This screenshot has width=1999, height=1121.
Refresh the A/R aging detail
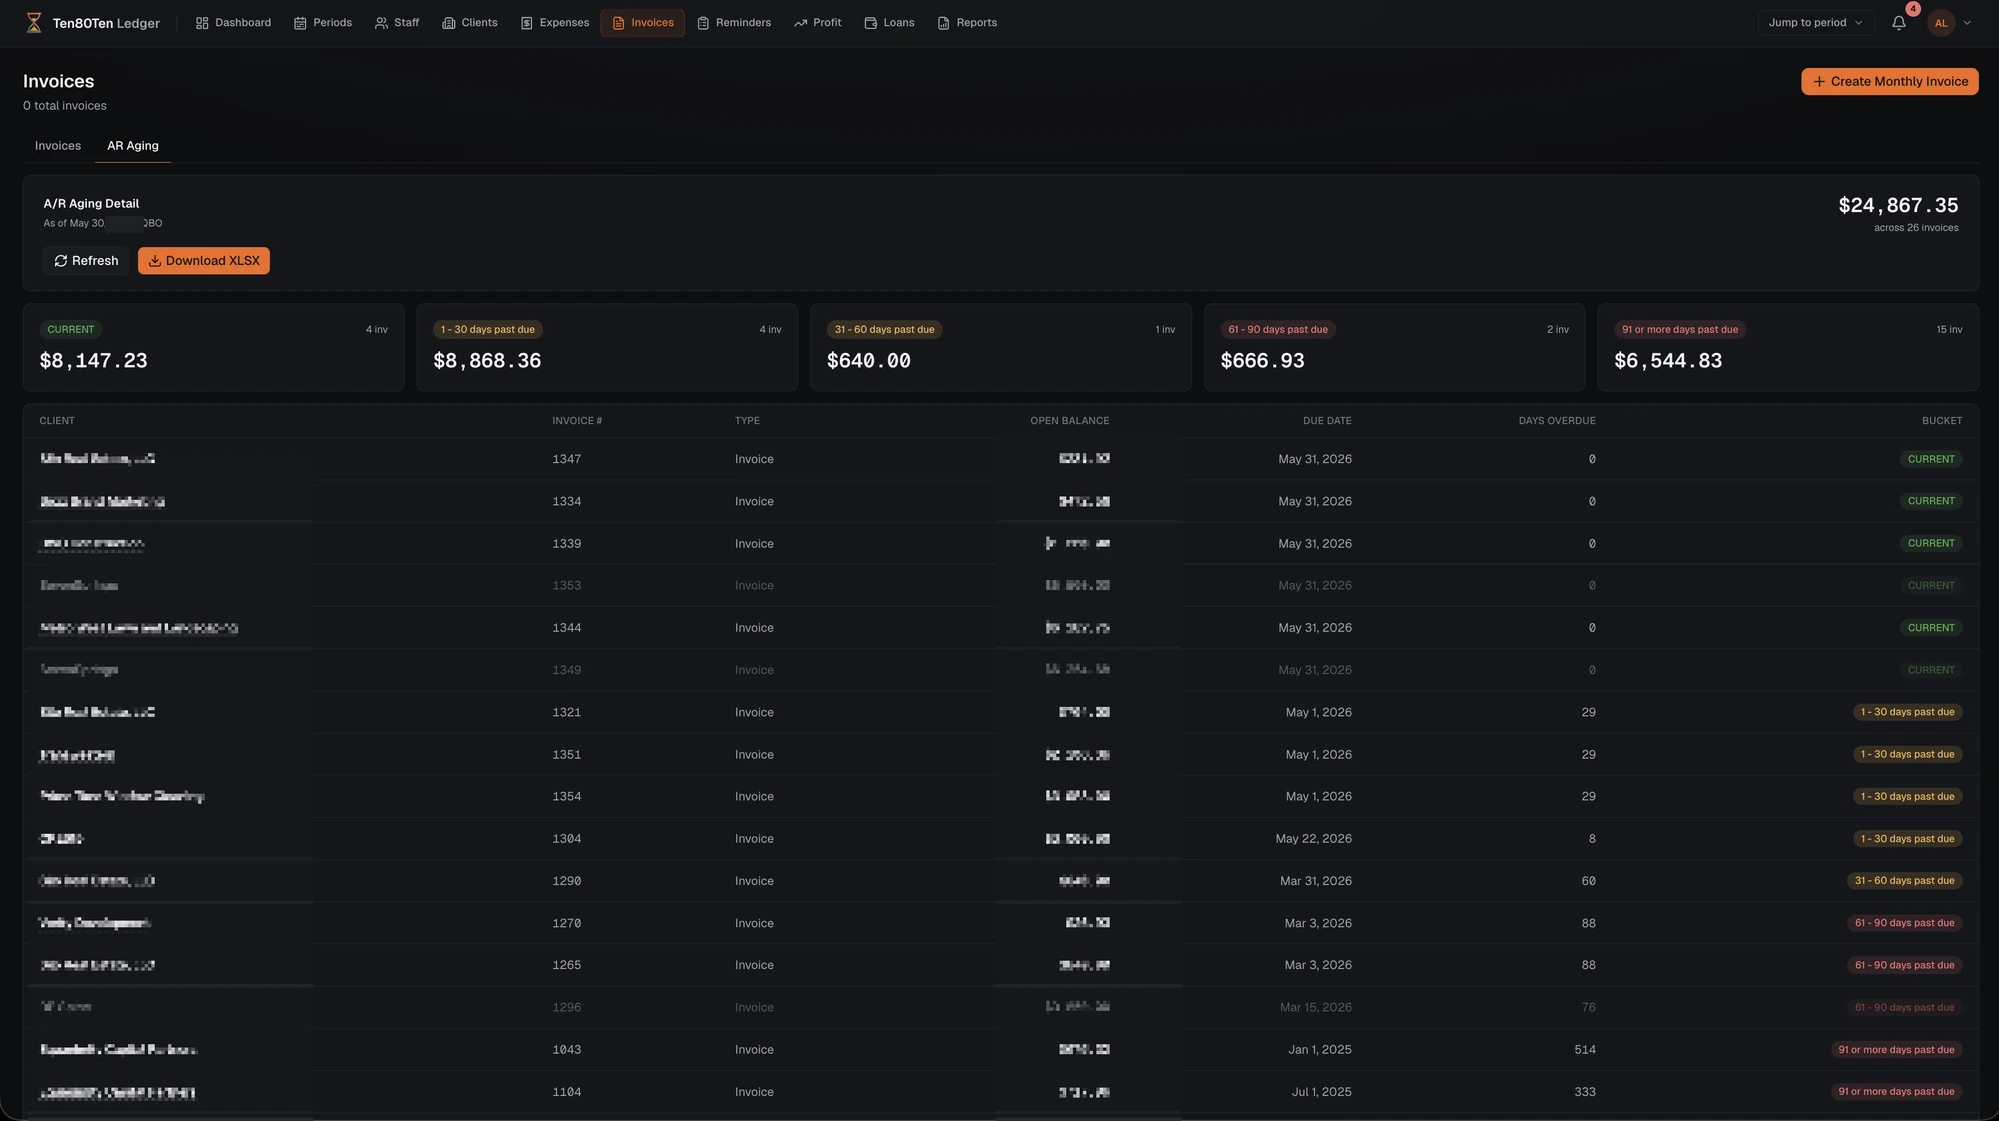(86, 261)
